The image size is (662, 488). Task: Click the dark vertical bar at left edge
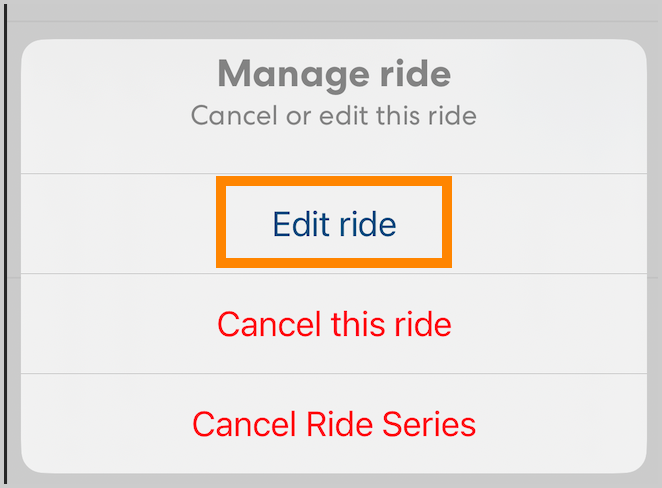pyautogui.click(x=6, y=244)
